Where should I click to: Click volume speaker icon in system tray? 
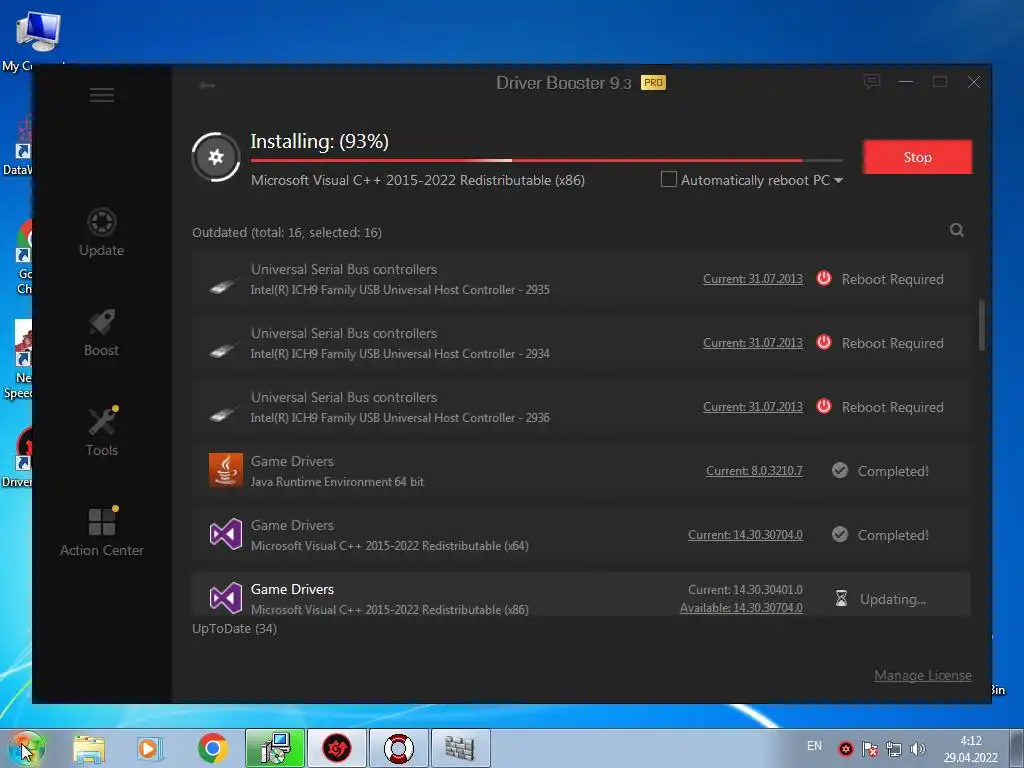click(x=918, y=749)
